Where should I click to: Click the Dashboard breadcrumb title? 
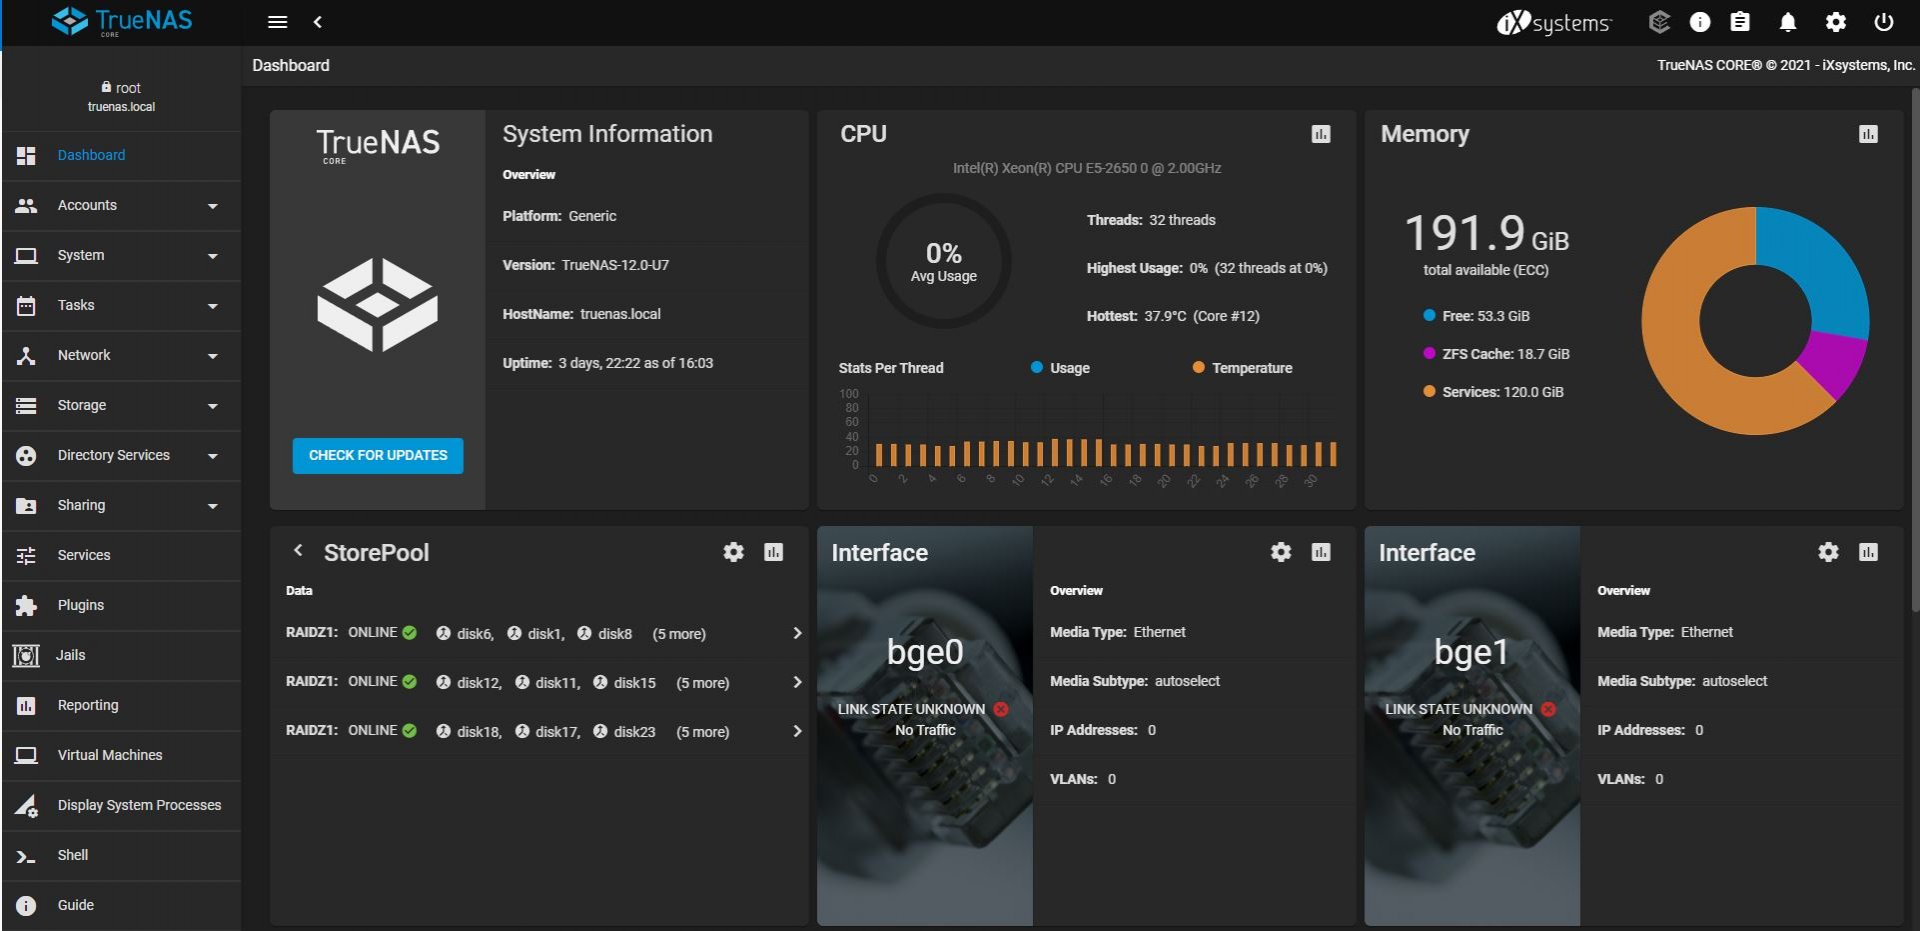[x=291, y=65]
